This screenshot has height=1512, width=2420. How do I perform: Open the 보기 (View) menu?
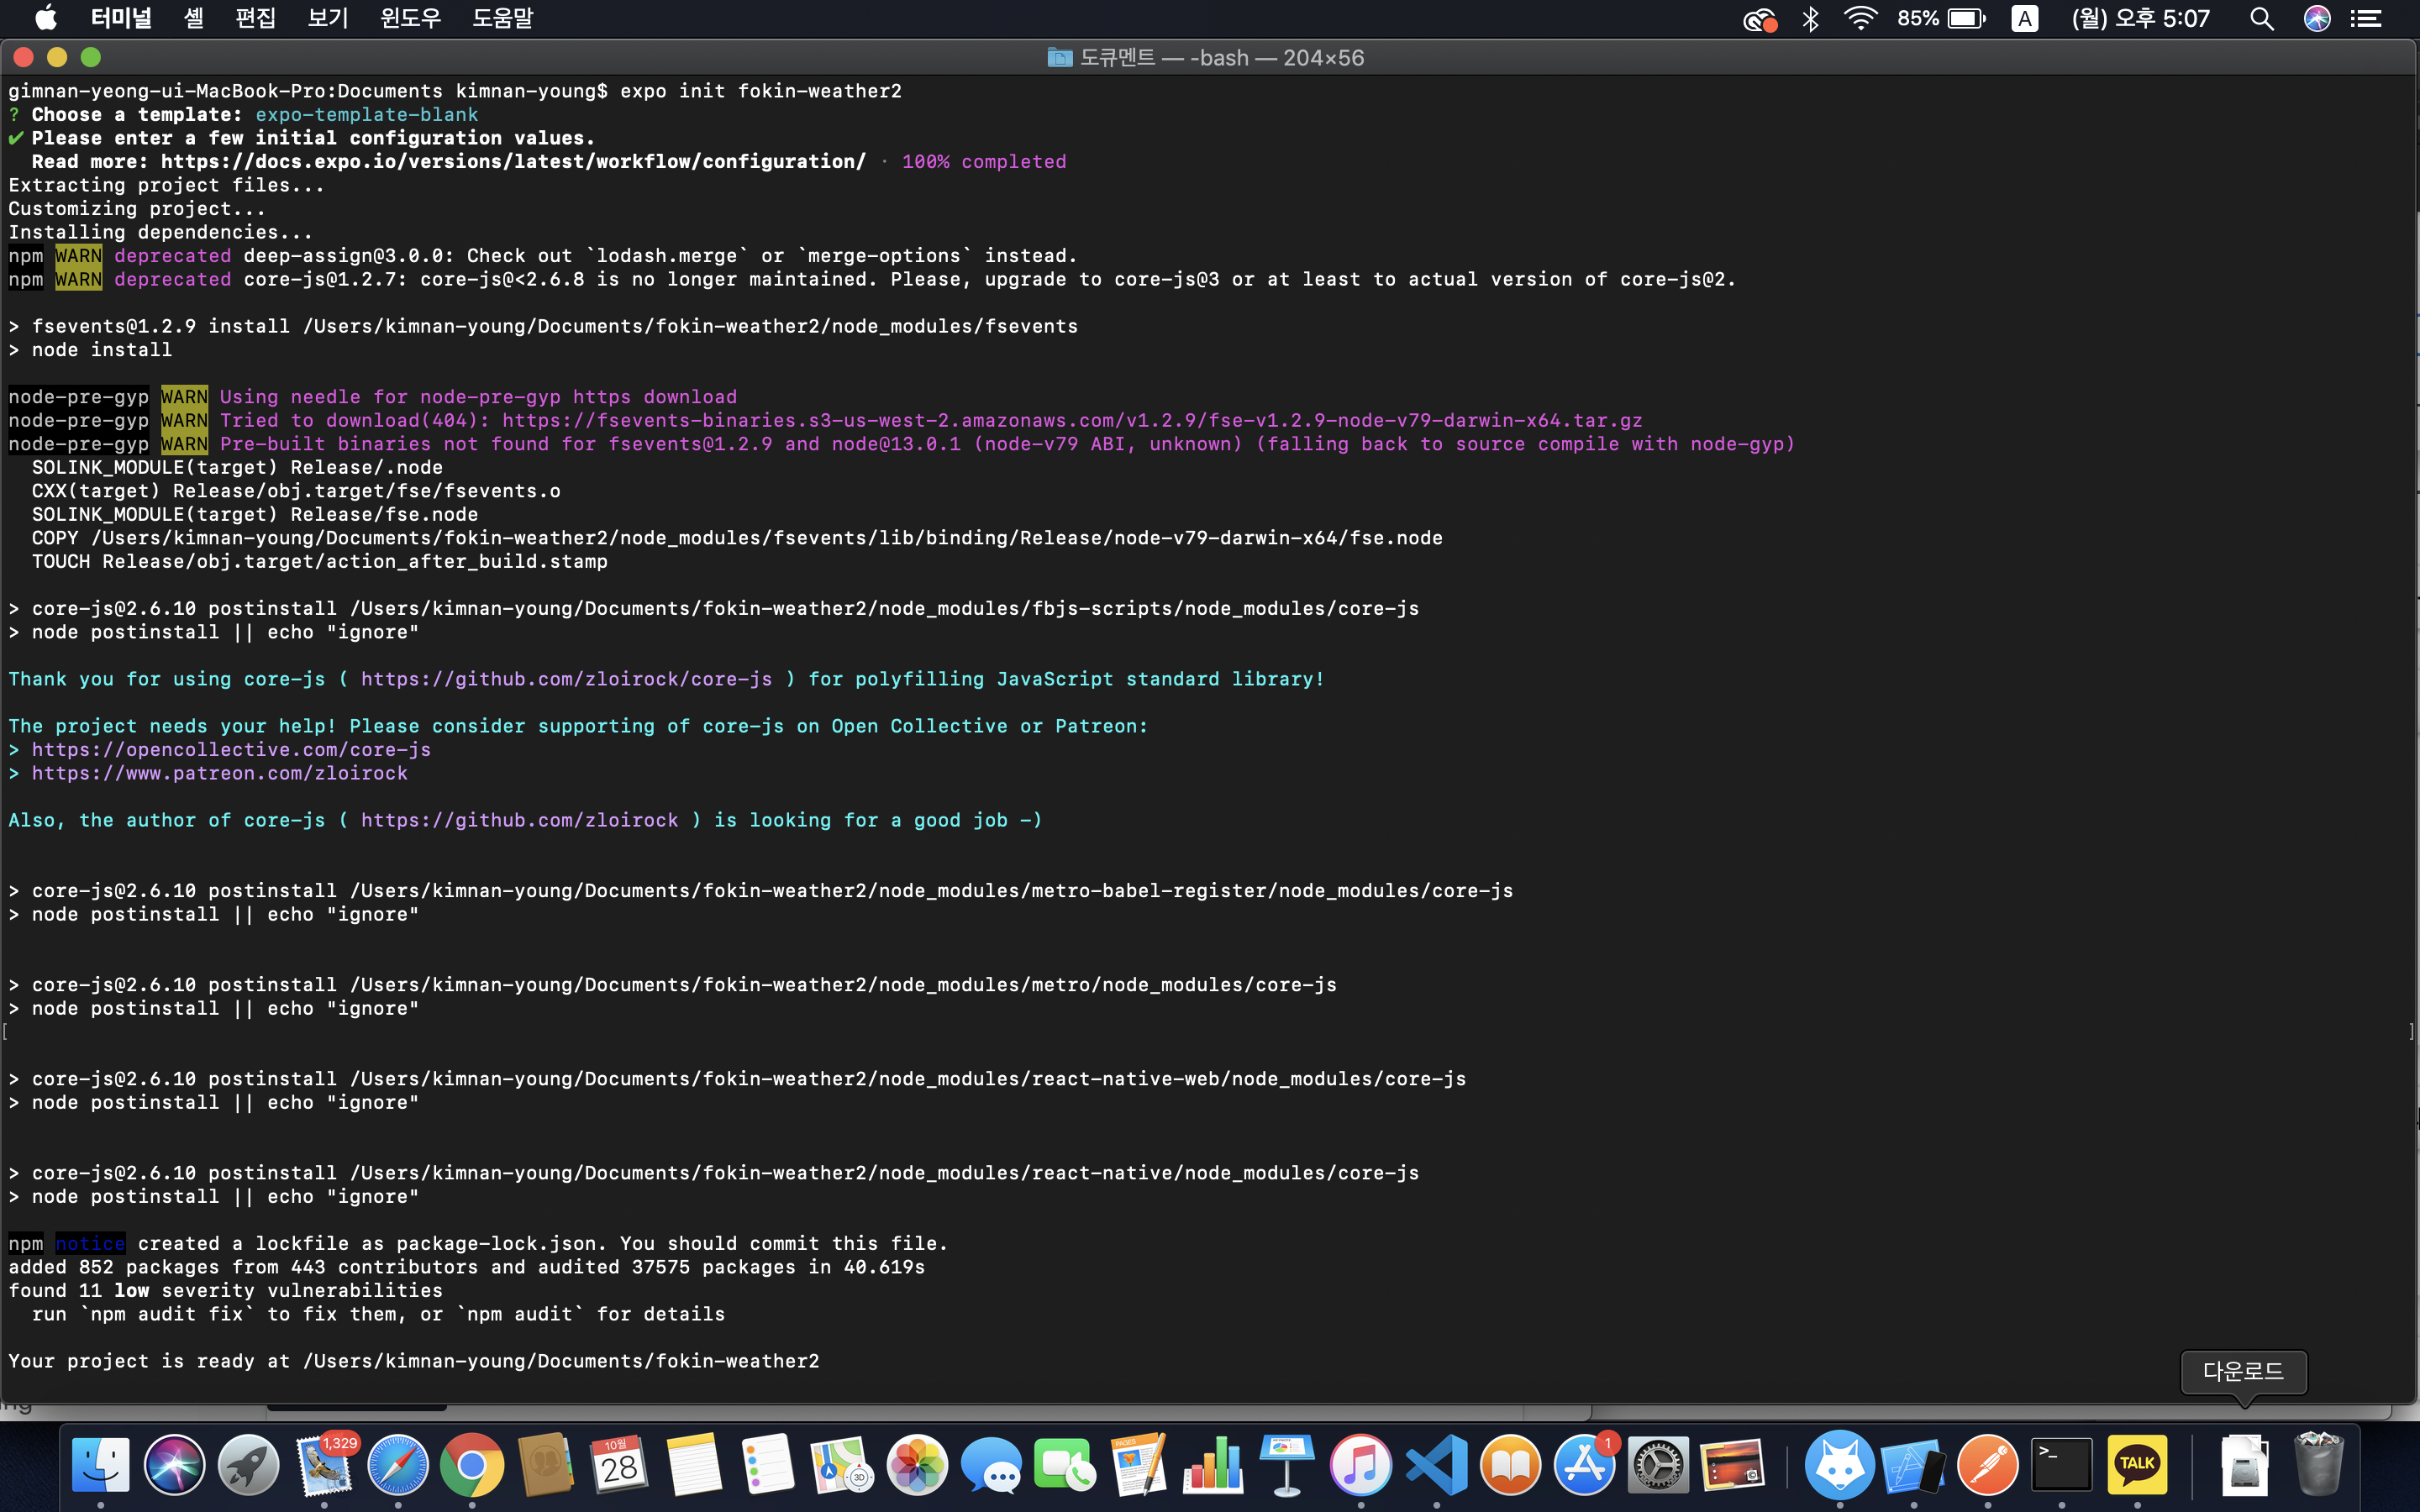[327, 19]
